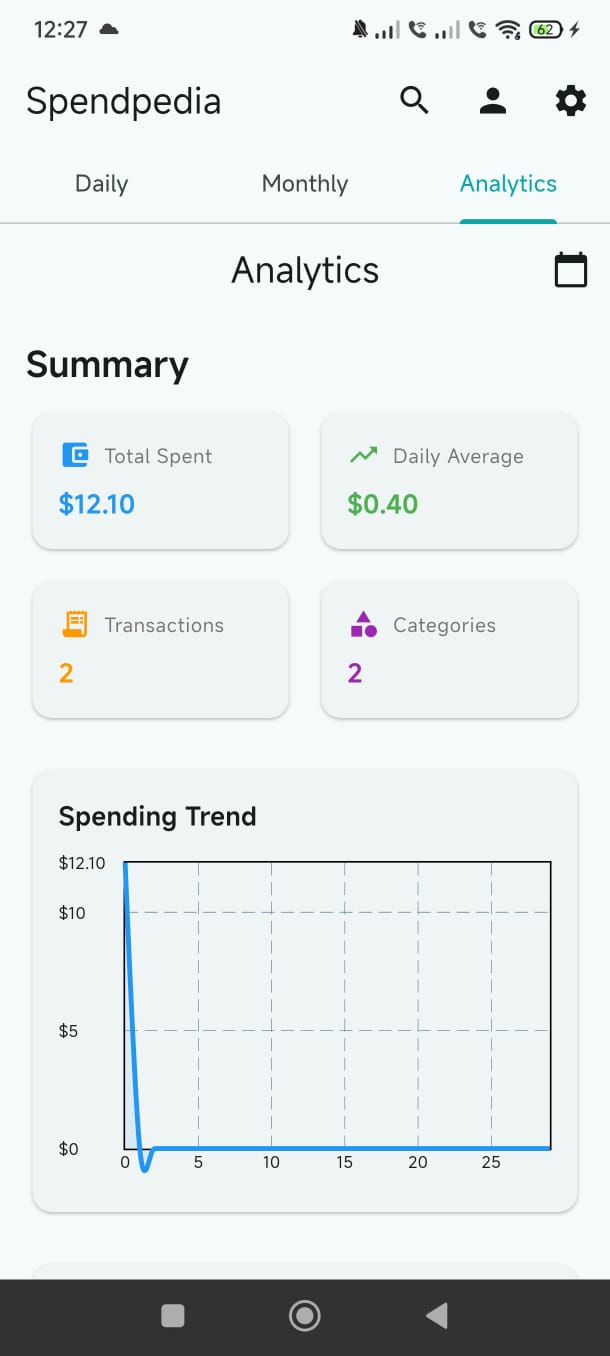The height and width of the screenshot is (1356, 610).
Task: Tap the Total Spent $12.10 card
Action: (161, 481)
